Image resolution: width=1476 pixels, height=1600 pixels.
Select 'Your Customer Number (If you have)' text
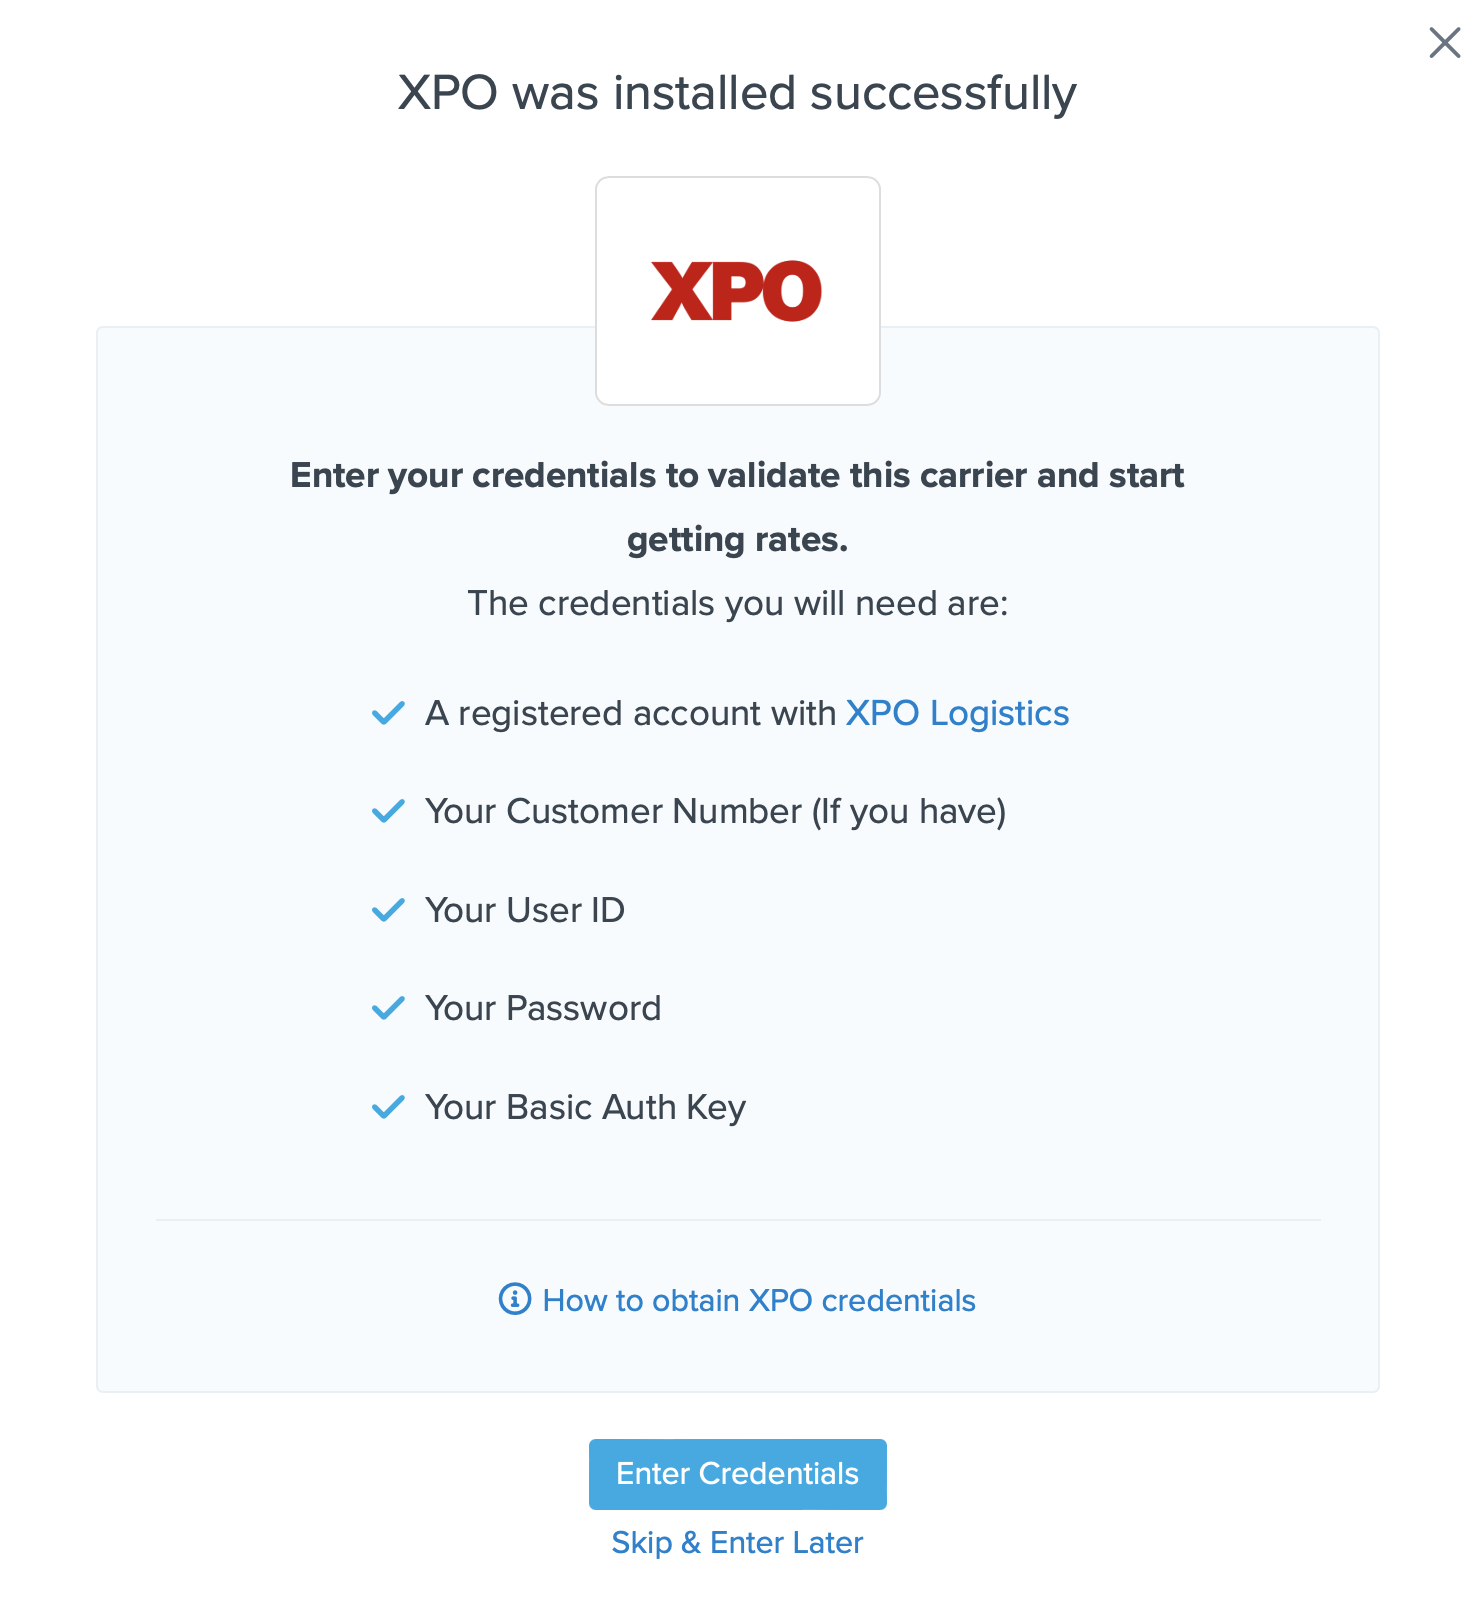(x=715, y=811)
